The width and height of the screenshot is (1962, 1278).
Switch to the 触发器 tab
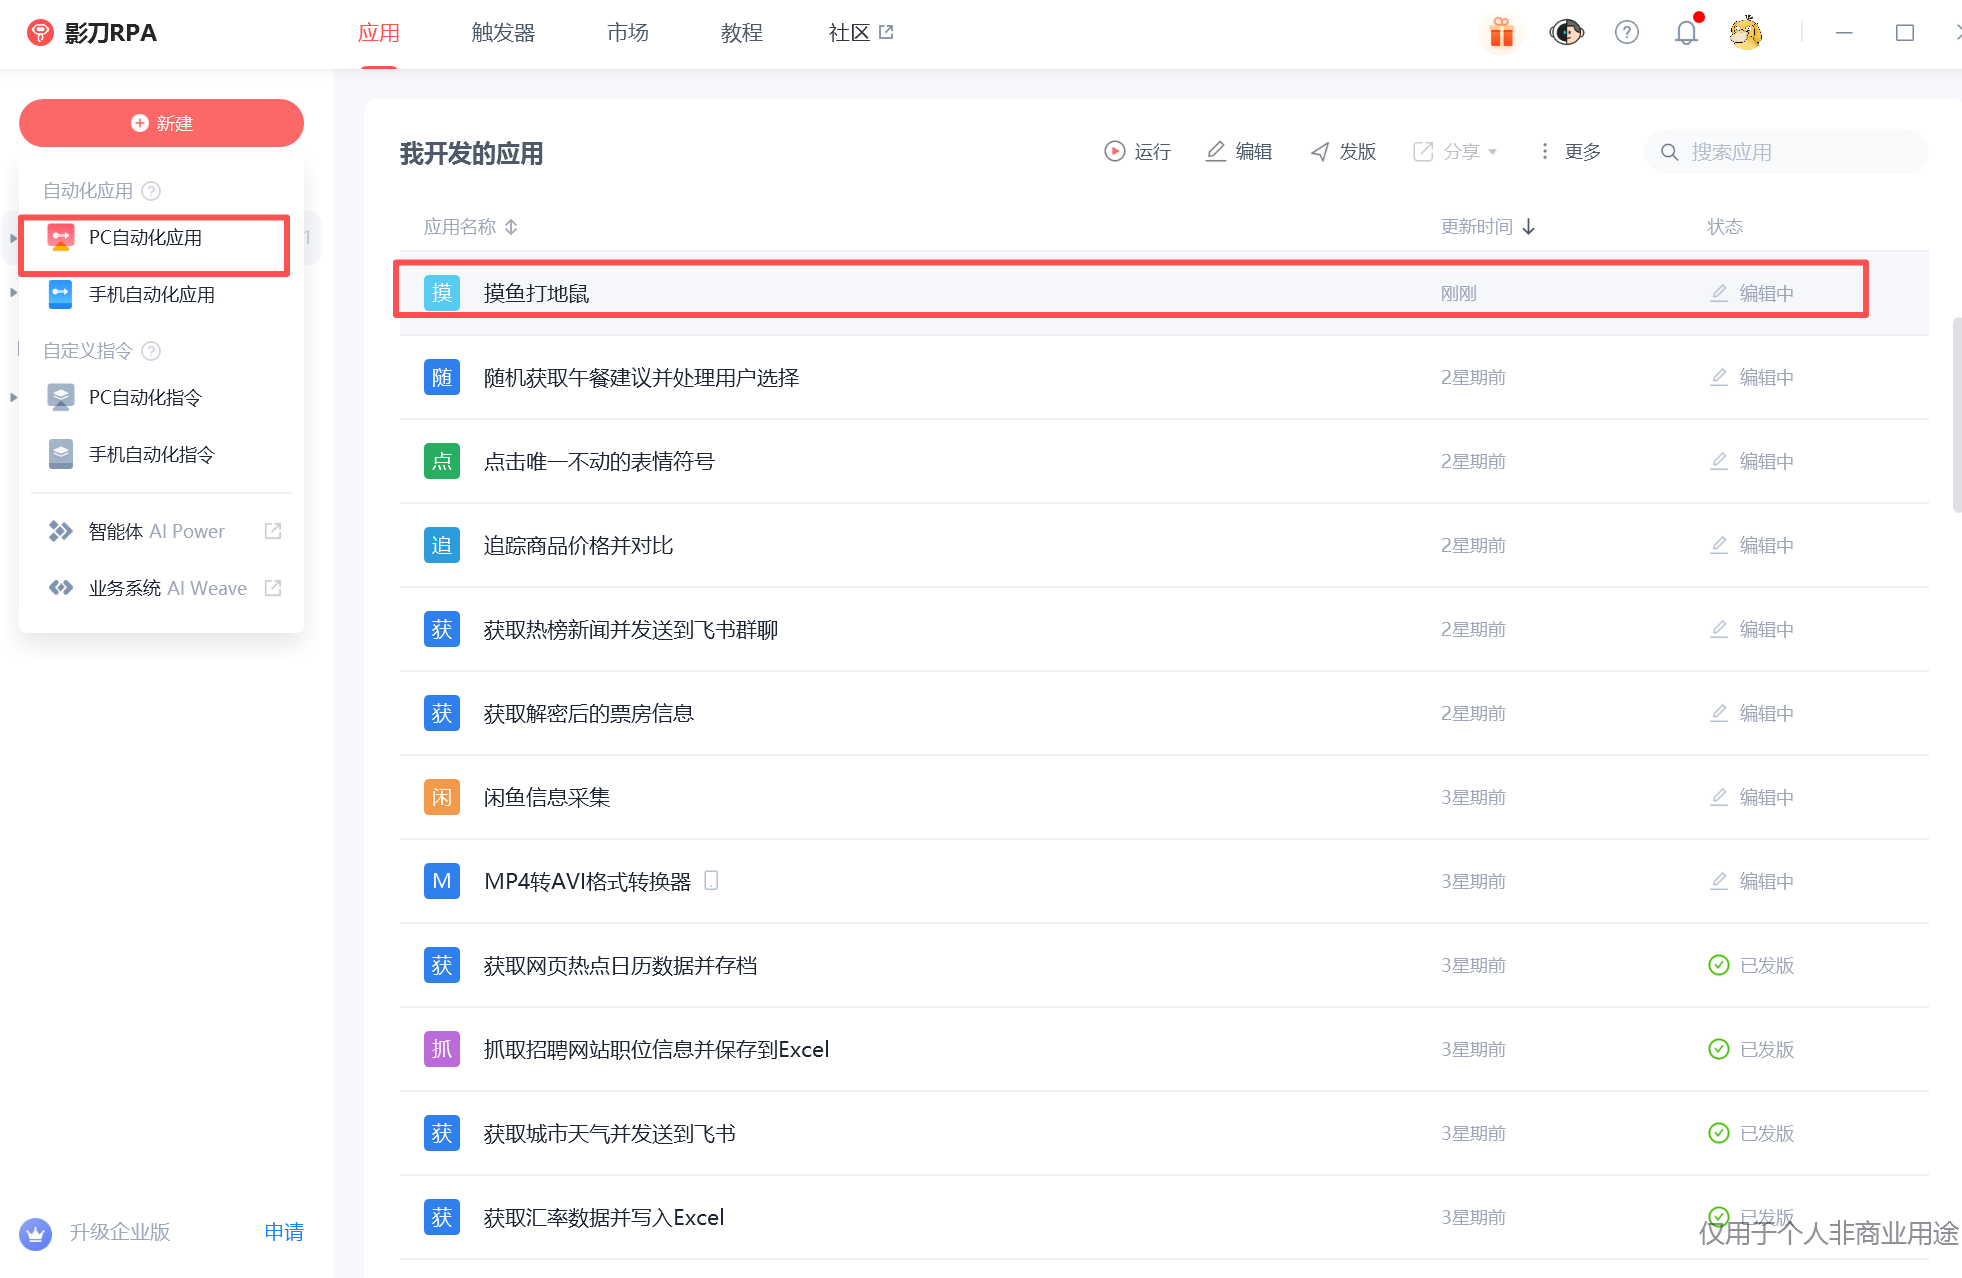503,33
